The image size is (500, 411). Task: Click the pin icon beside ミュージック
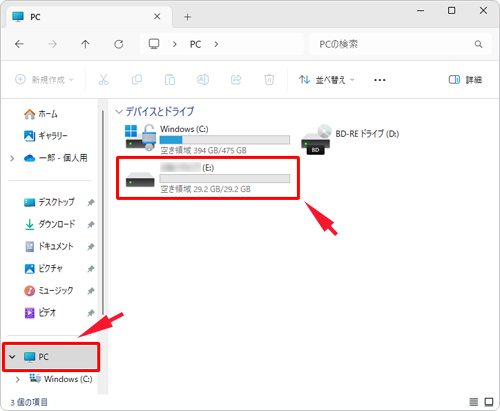click(x=91, y=291)
